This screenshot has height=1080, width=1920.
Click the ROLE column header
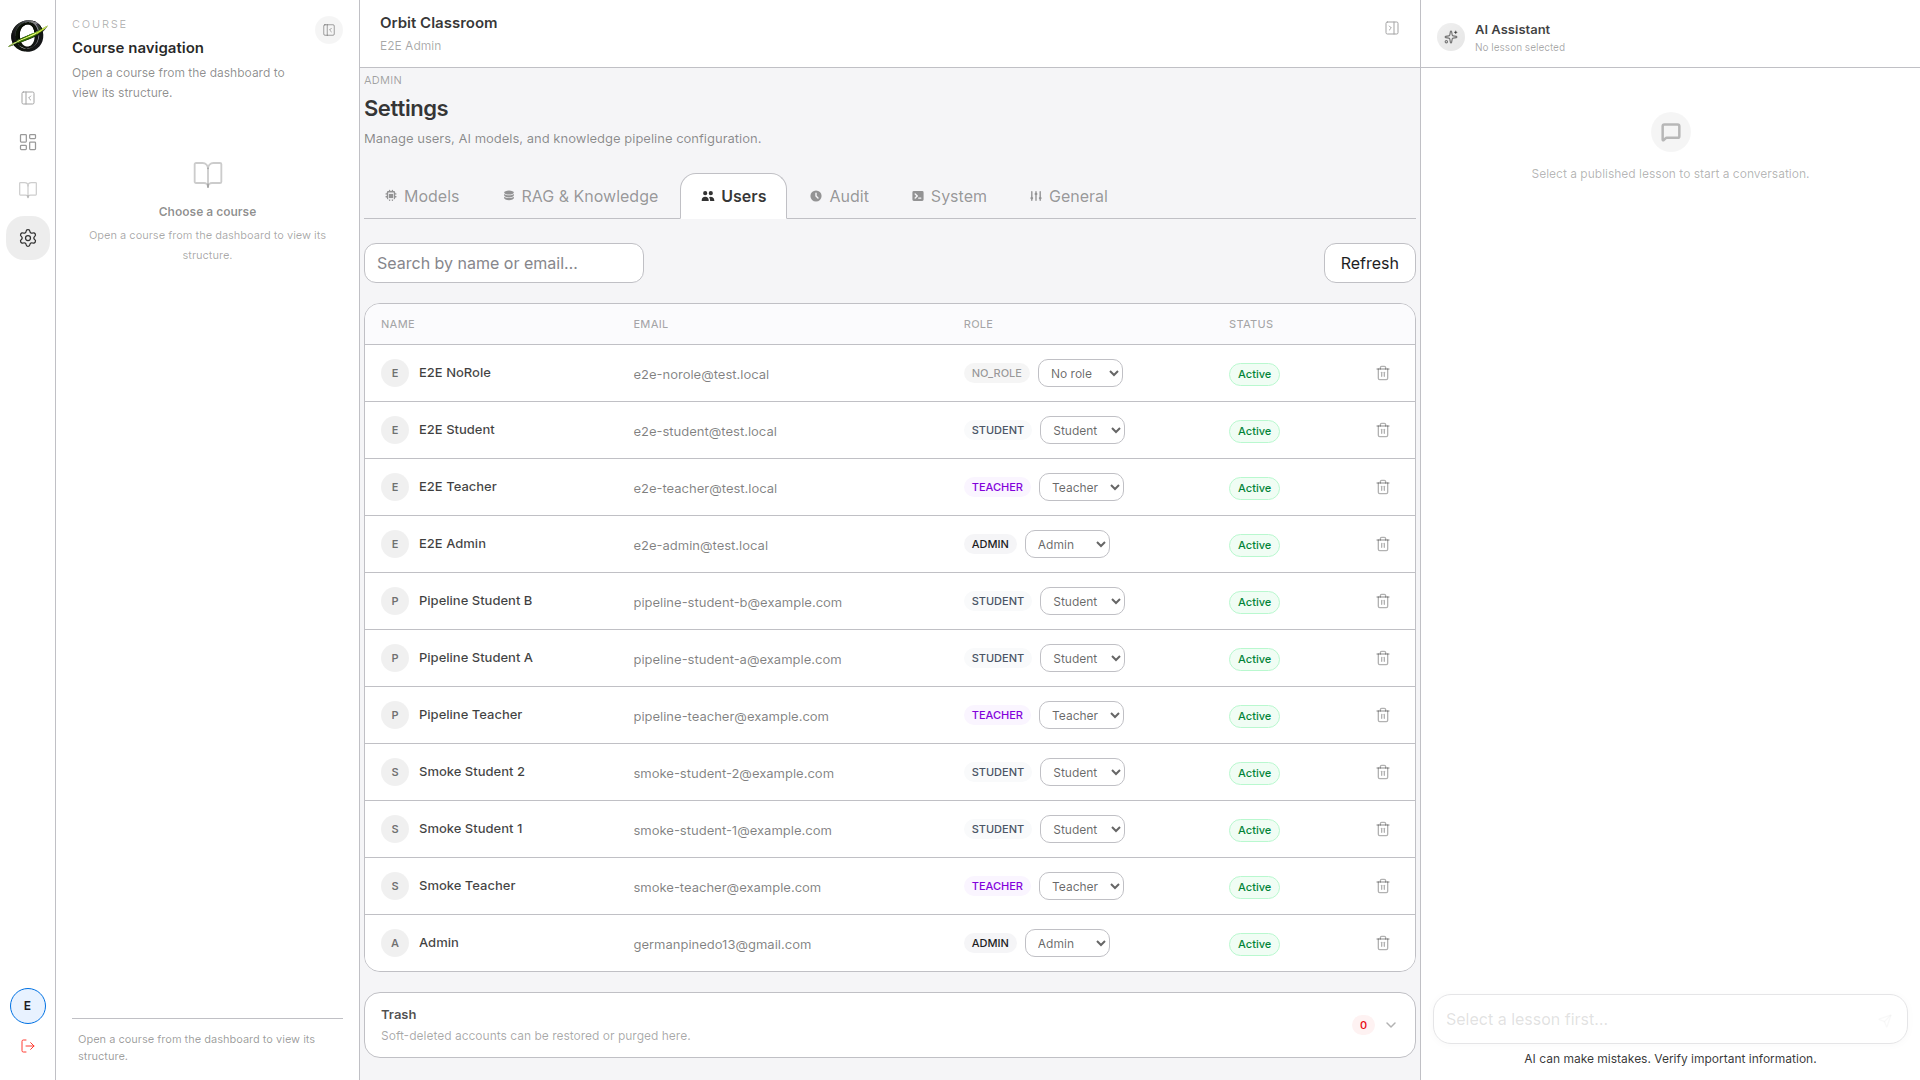click(978, 324)
